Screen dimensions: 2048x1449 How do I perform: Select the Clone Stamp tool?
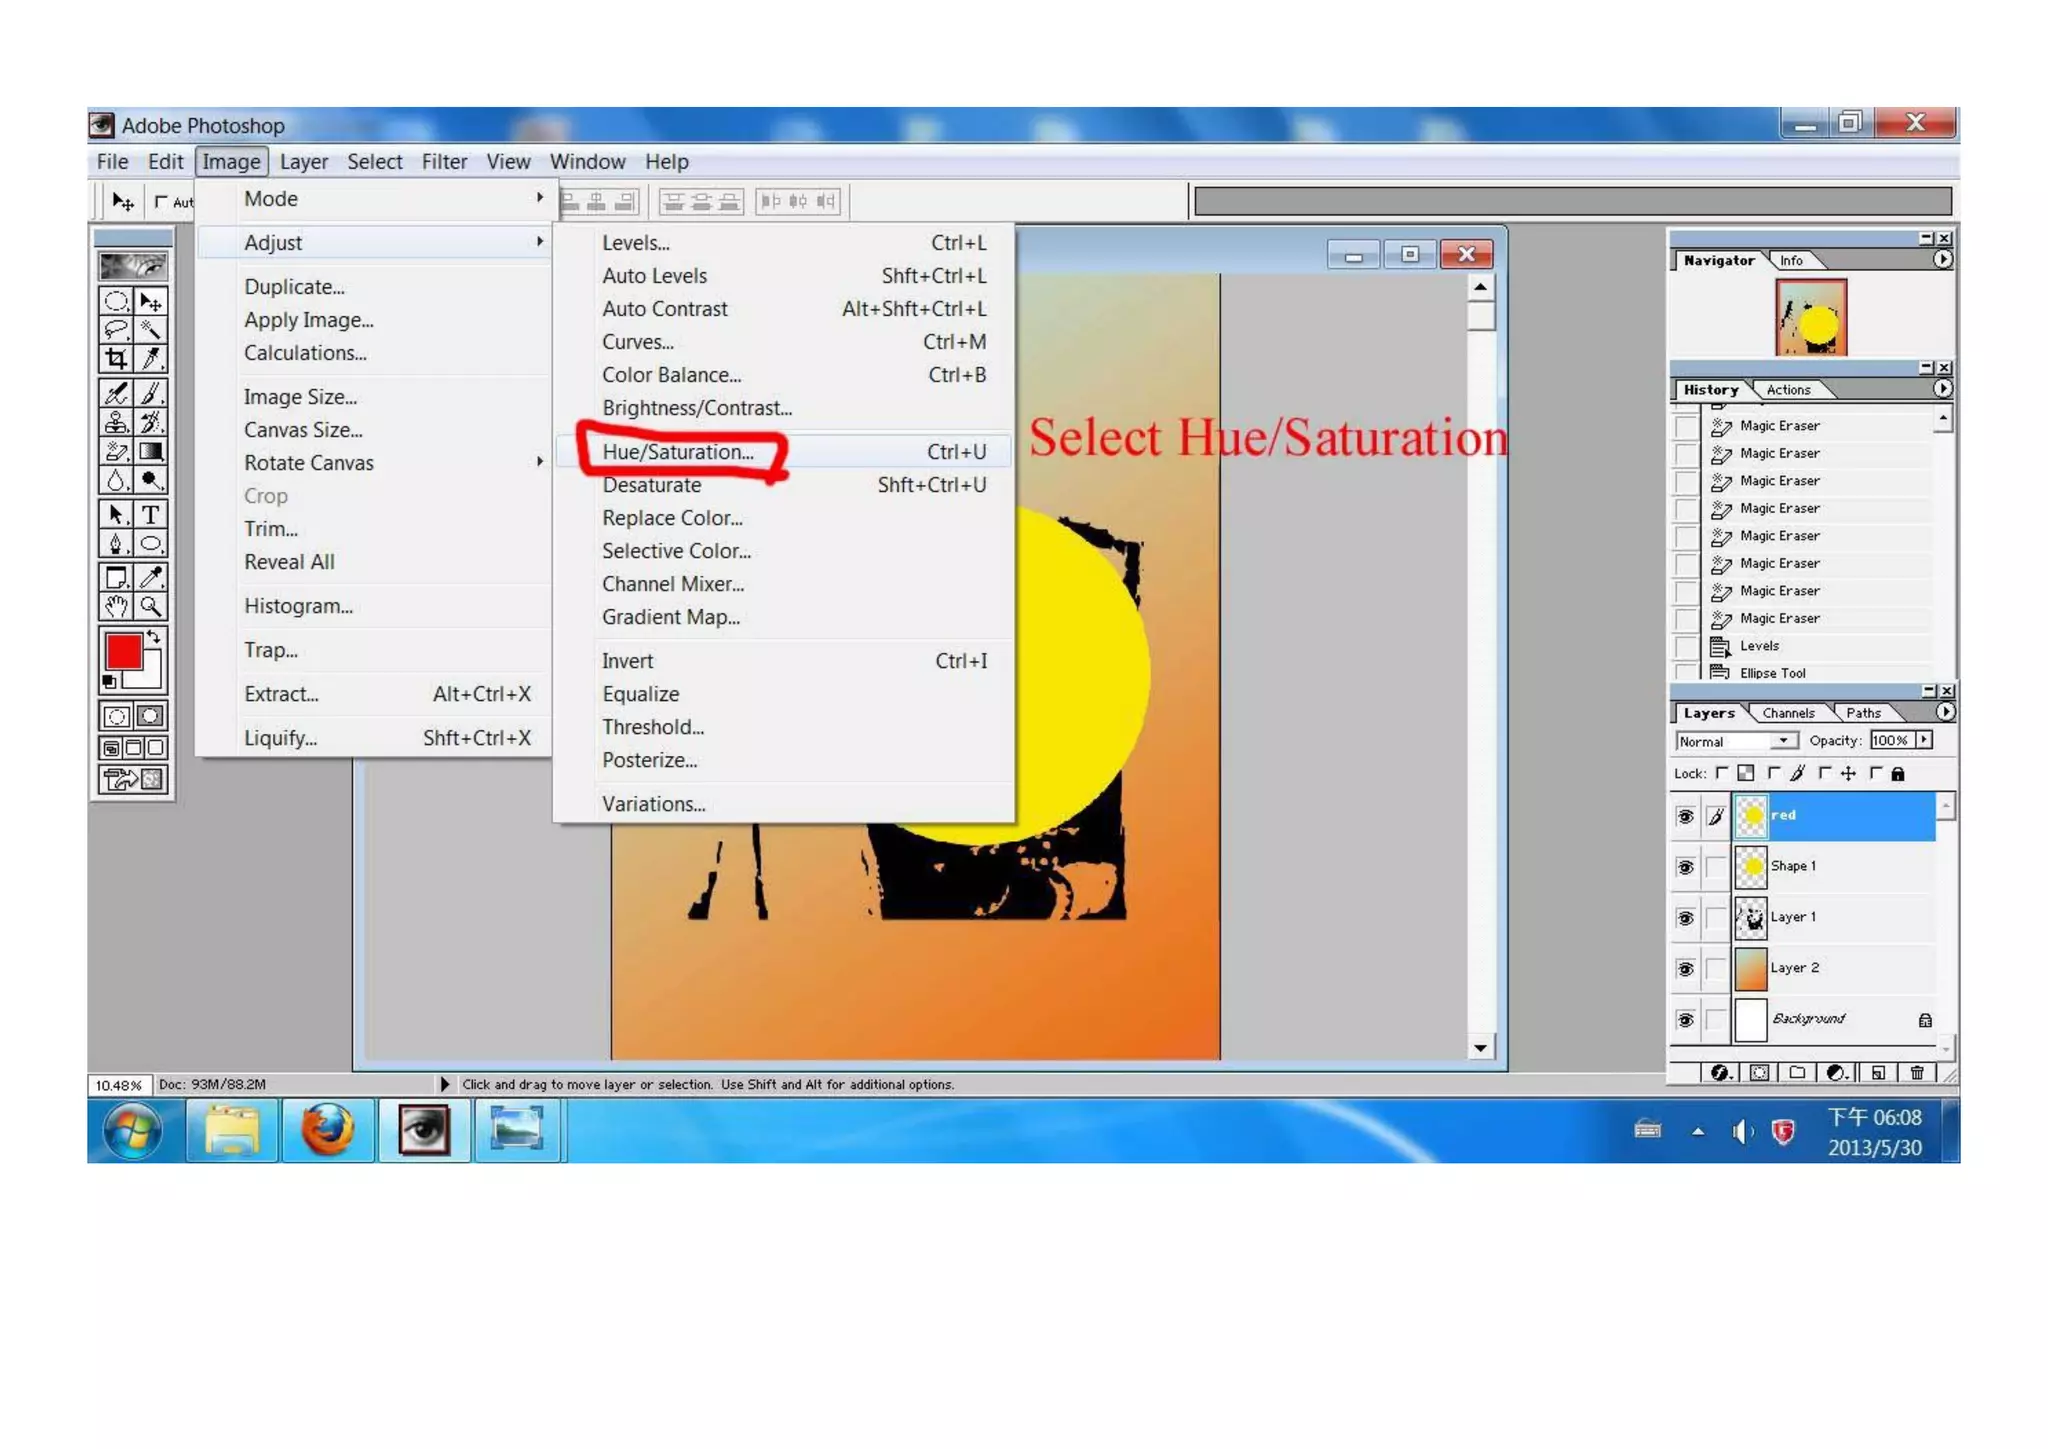pos(116,422)
